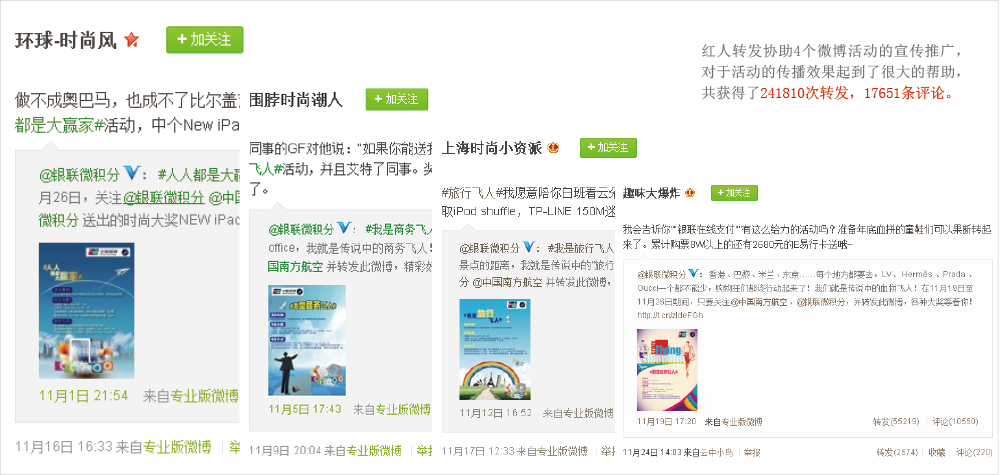Click 专业版微博 source next to 11月12日 16:52
This screenshot has width=1000, height=475.
[591, 413]
